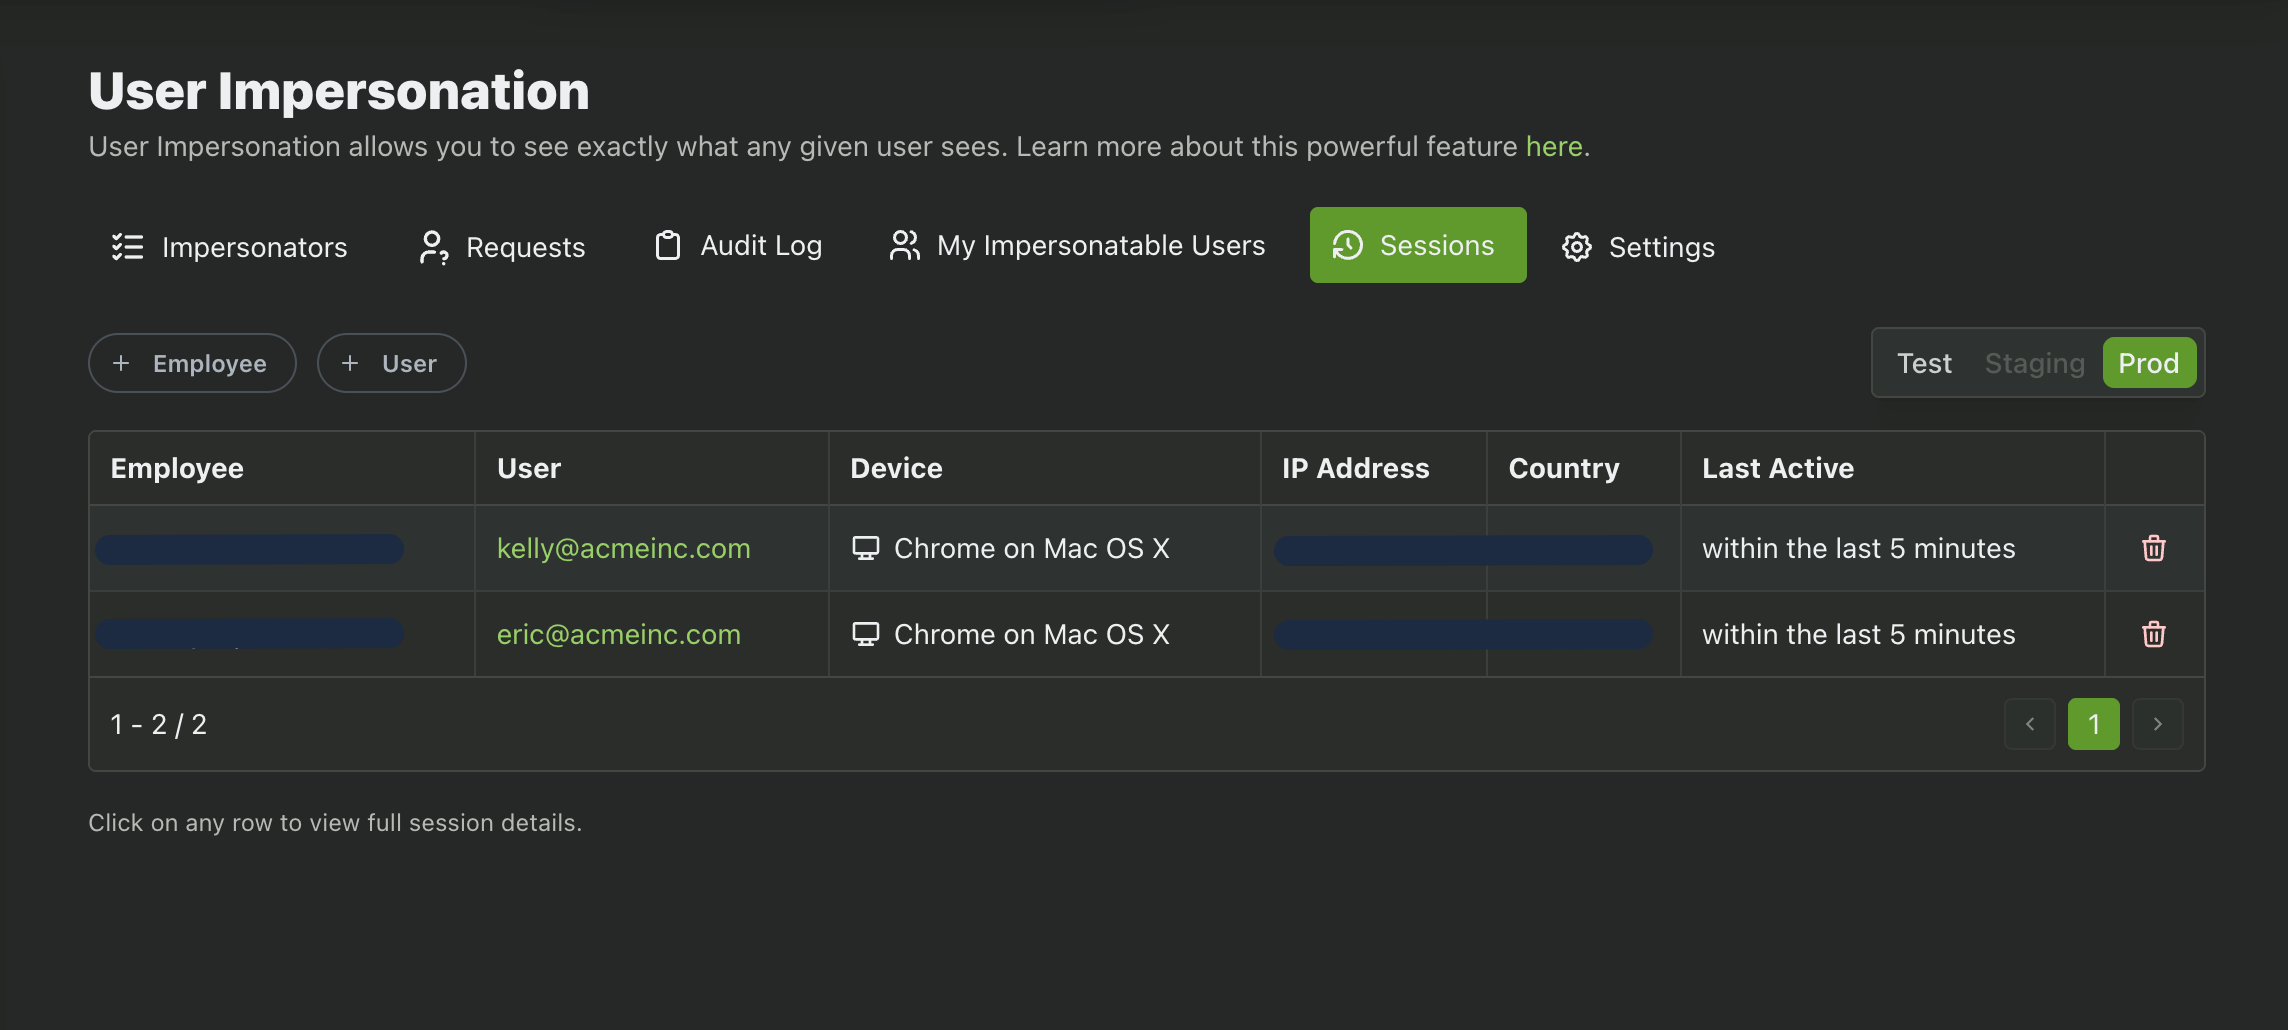Open kelly@acmeinc.com user link
Screen dimensions: 2288x1030
coord(624,548)
